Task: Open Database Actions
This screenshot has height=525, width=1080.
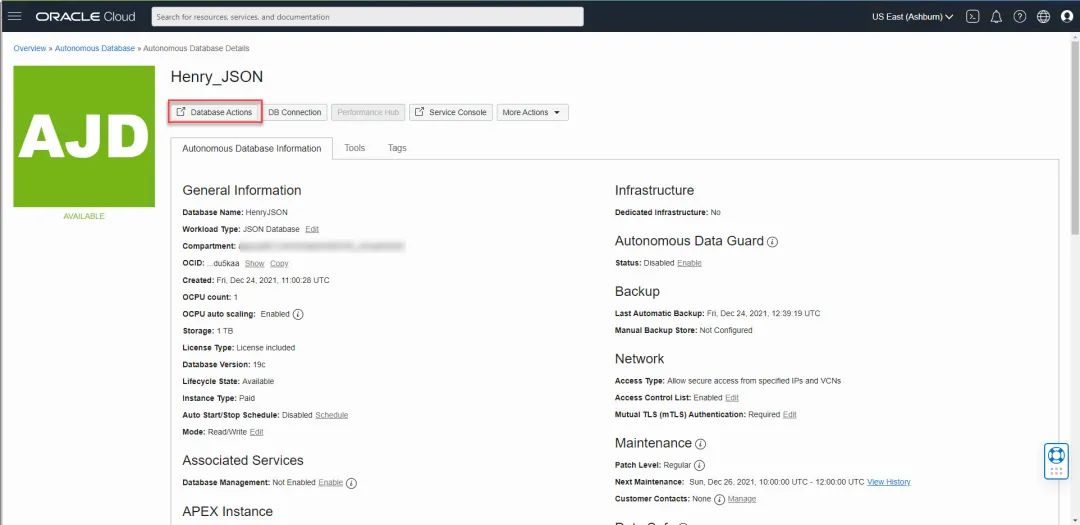Action: (216, 112)
